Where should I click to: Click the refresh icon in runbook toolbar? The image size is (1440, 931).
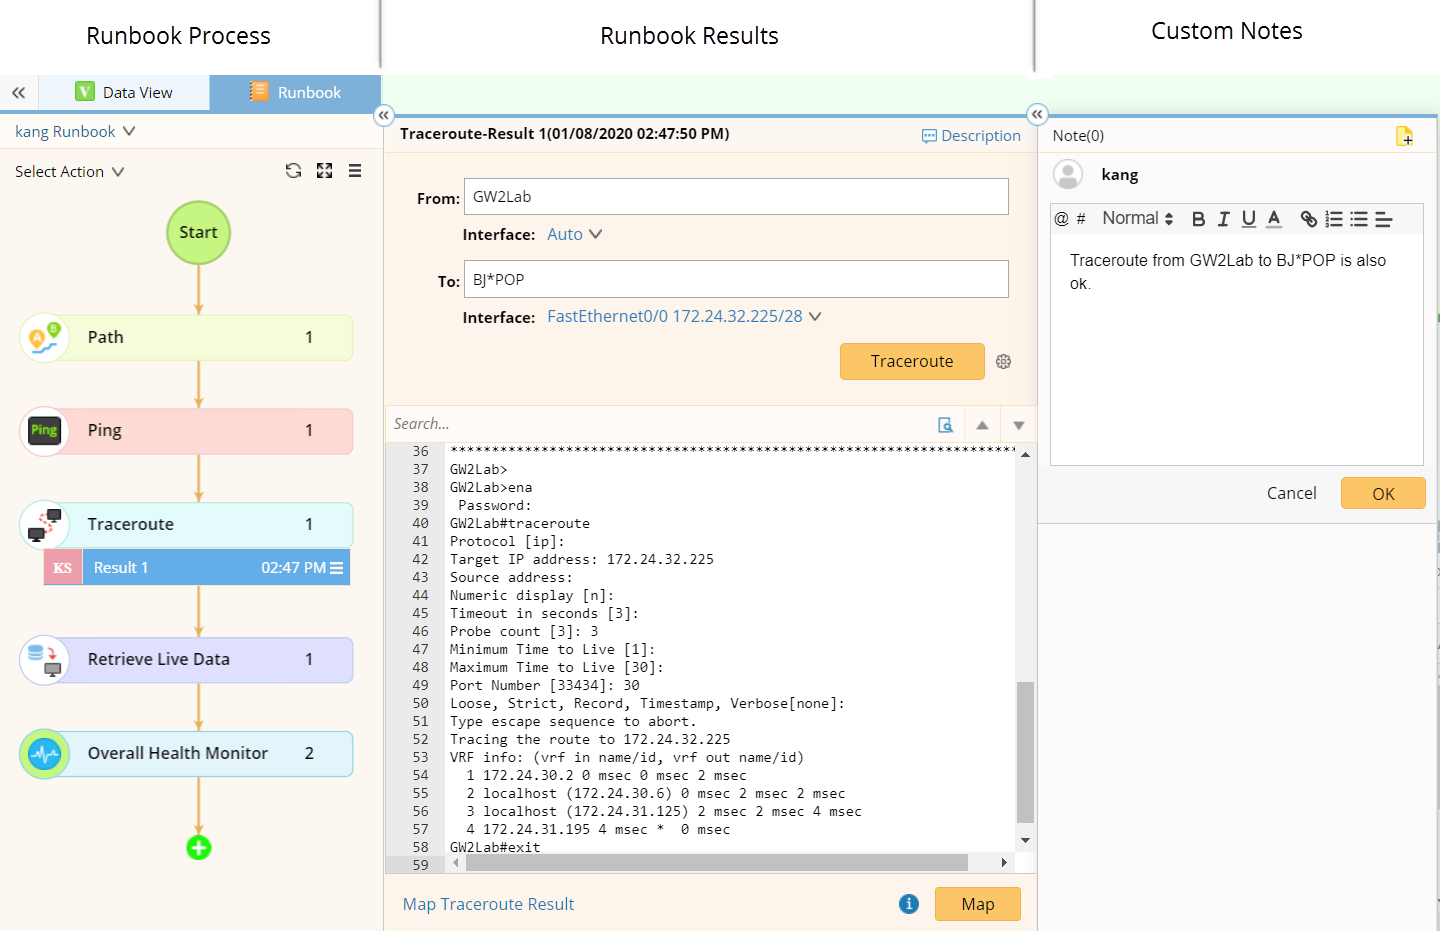tap(293, 171)
